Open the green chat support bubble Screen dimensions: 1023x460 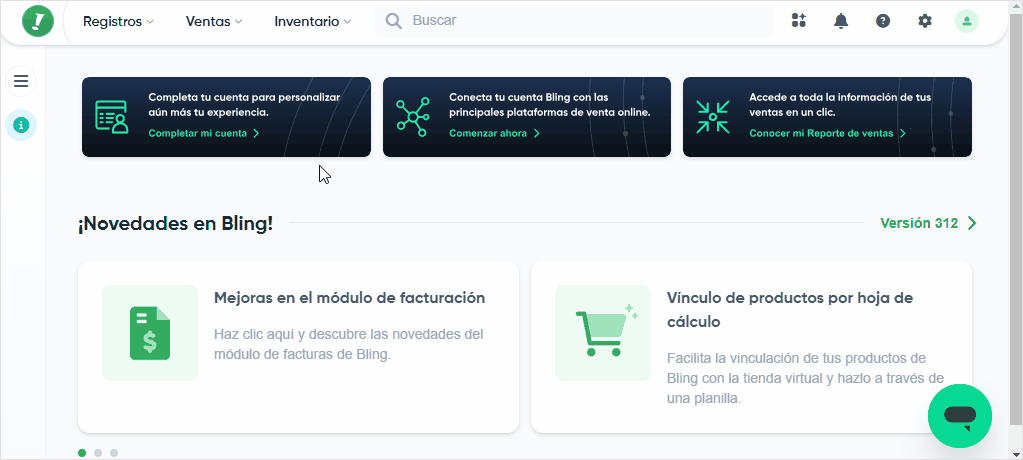(960, 416)
